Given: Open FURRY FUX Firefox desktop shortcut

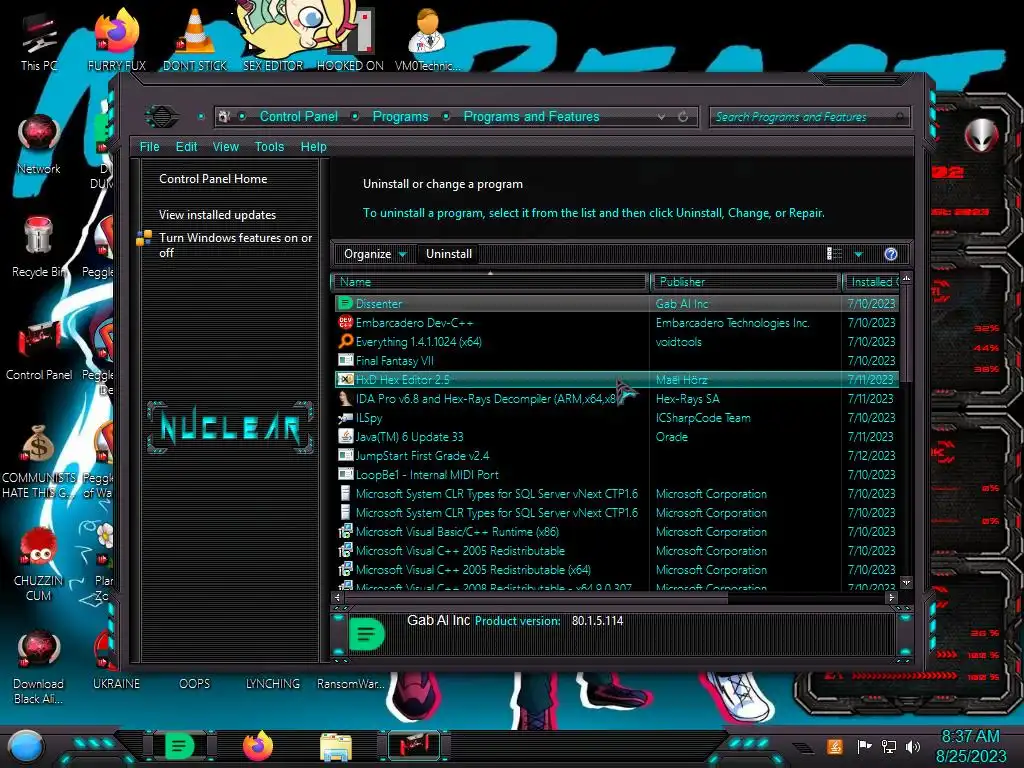Looking at the screenshot, I should pyautogui.click(x=117, y=40).
